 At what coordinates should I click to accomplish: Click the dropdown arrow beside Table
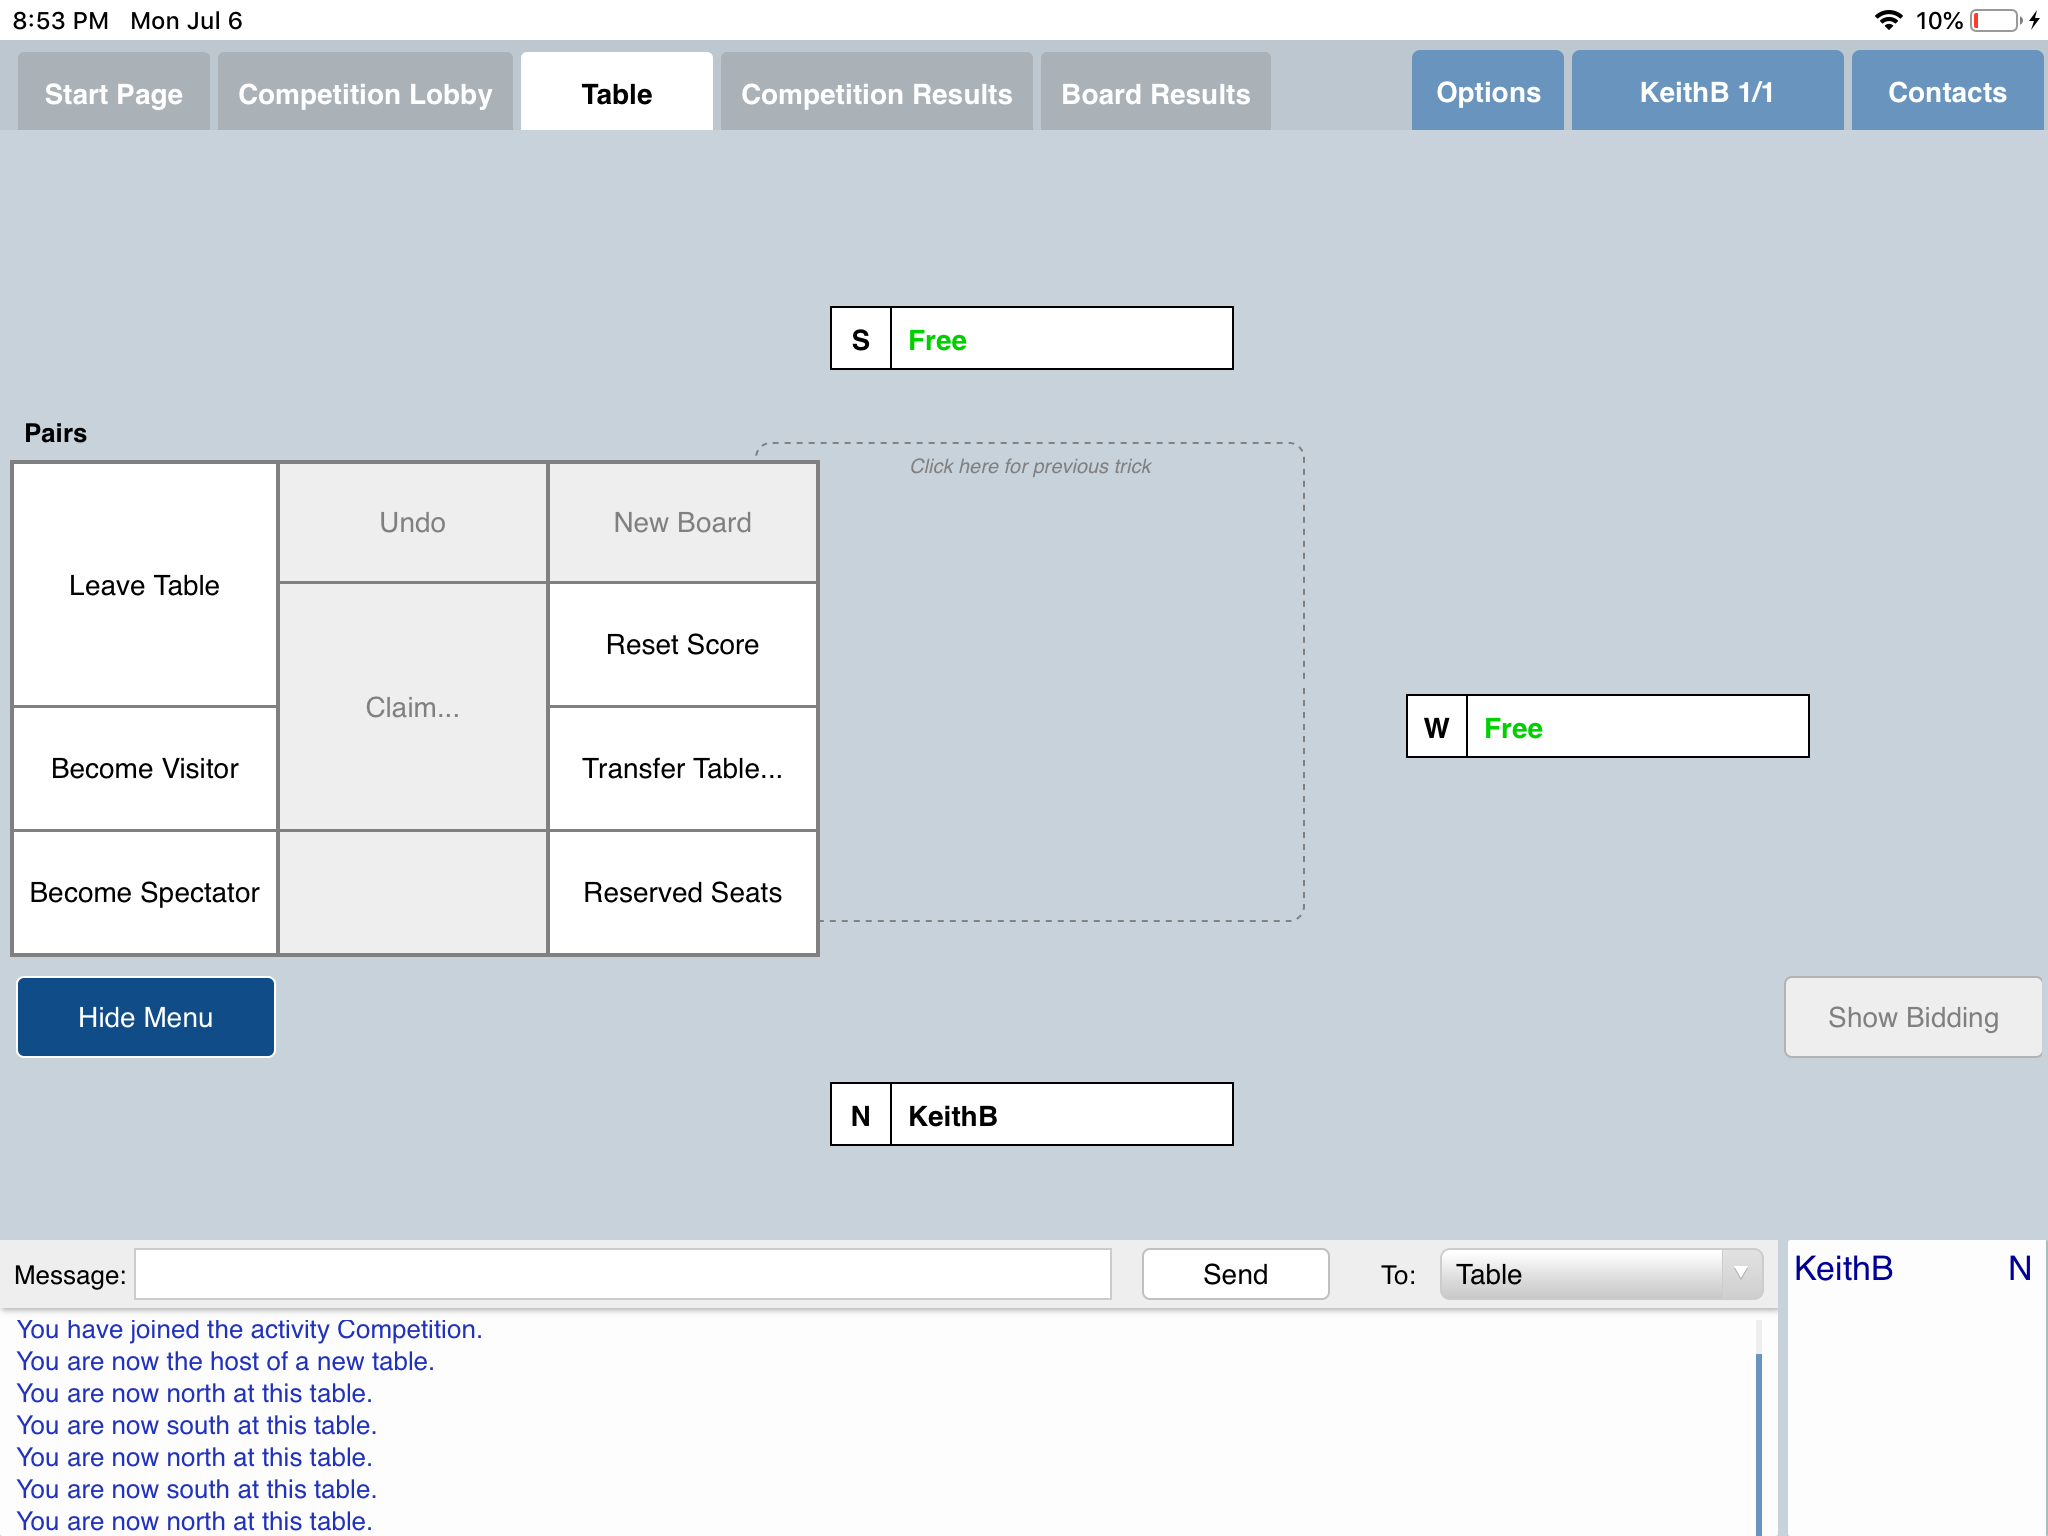pyautogui.click(x=1741, y=1274)
